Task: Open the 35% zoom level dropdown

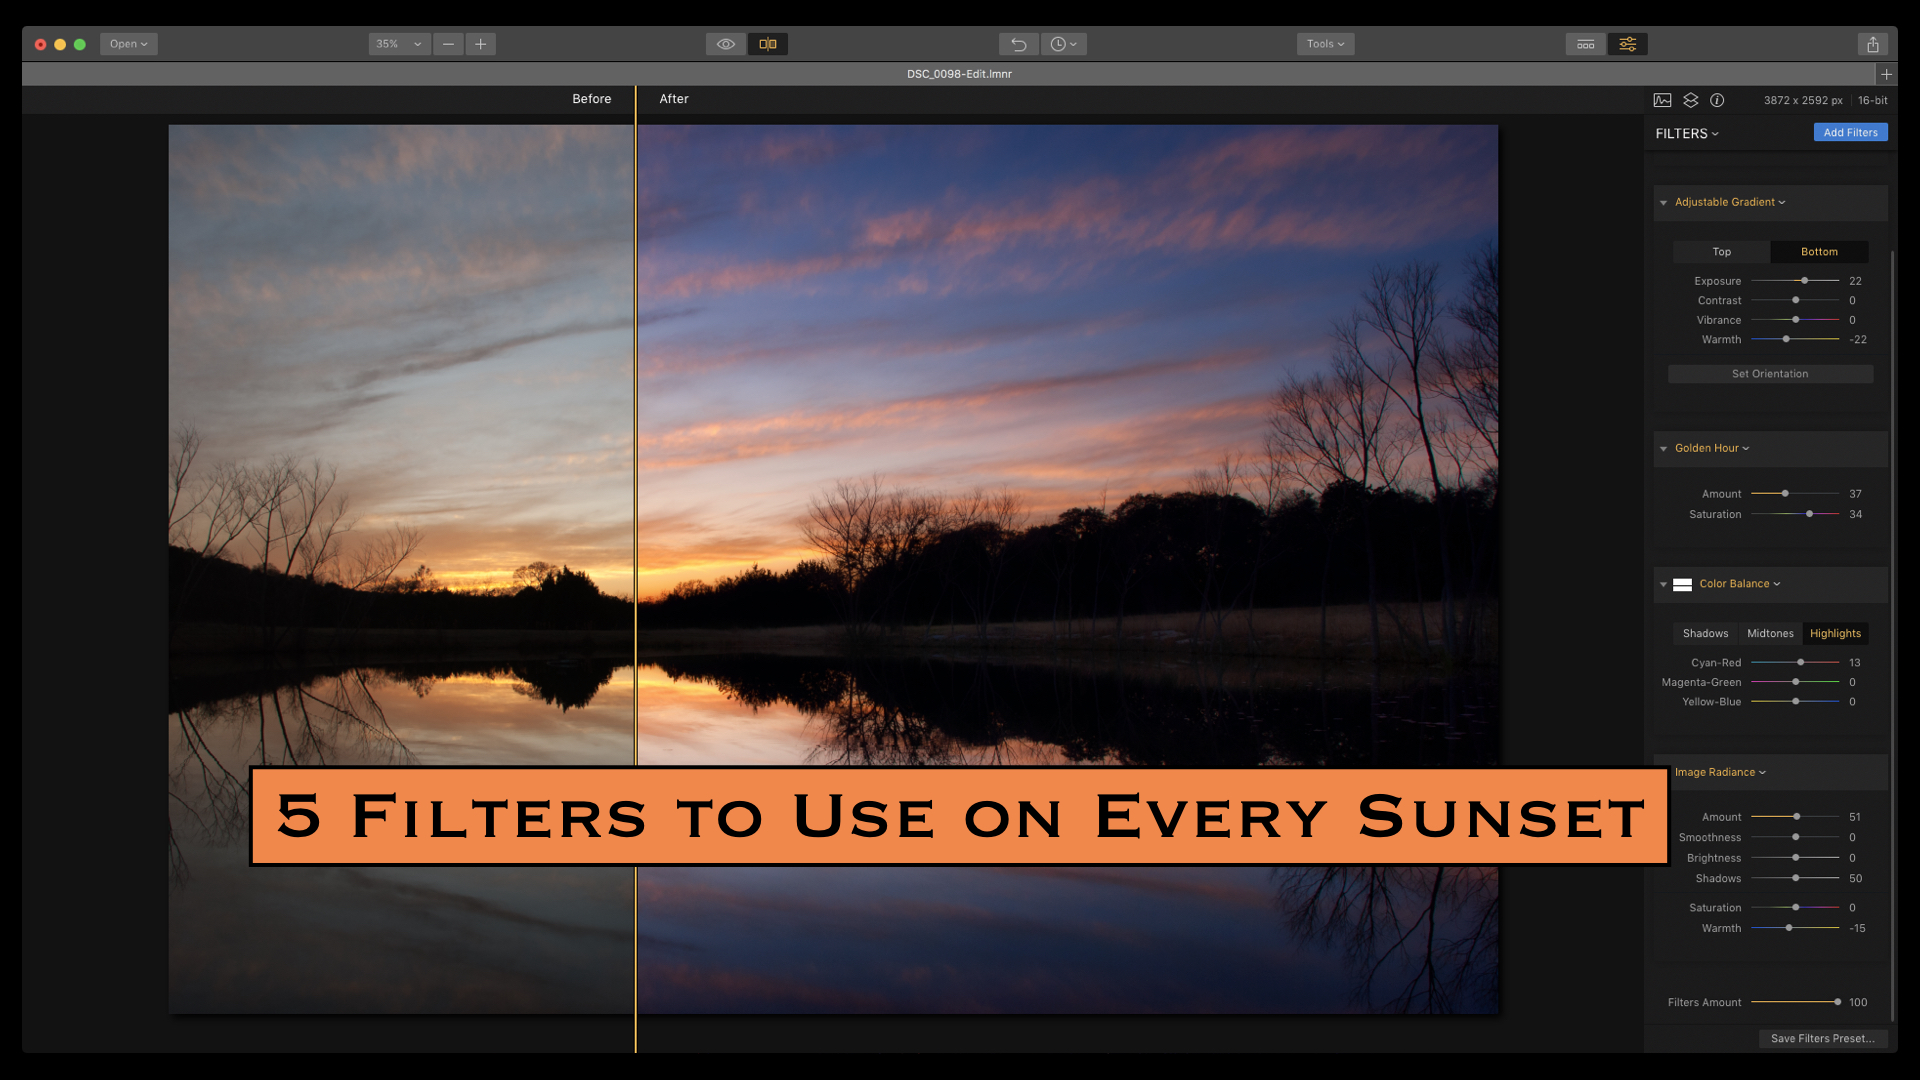Action: coord(399,44)
